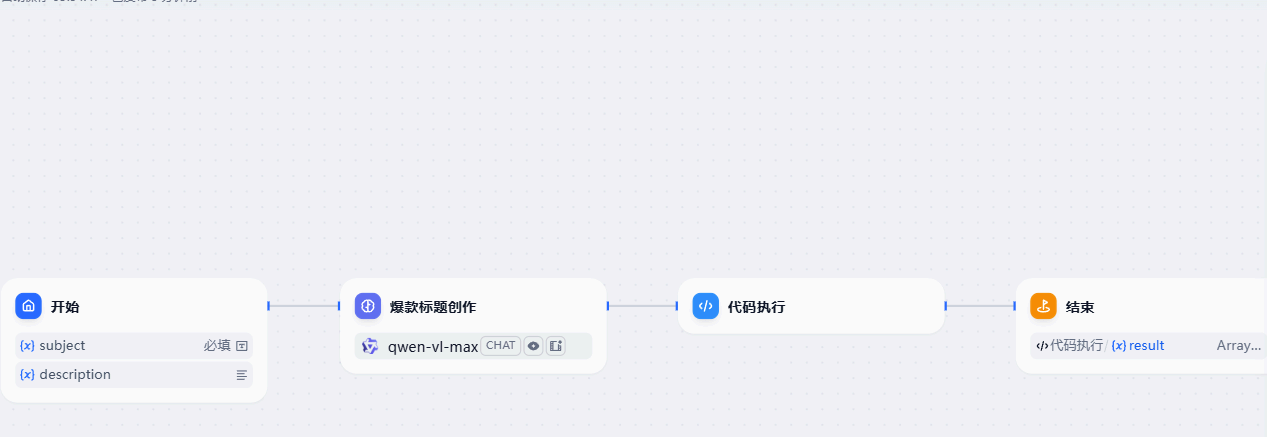Select the description variable row

click(x=134, y=375)
